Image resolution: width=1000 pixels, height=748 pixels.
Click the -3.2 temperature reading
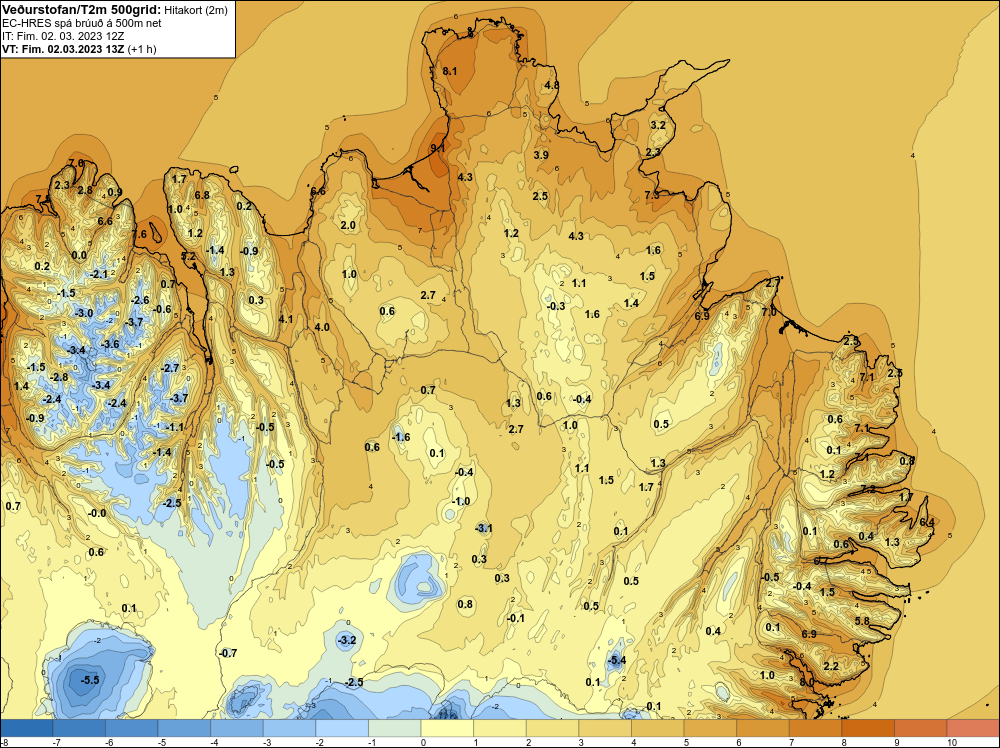346,640
